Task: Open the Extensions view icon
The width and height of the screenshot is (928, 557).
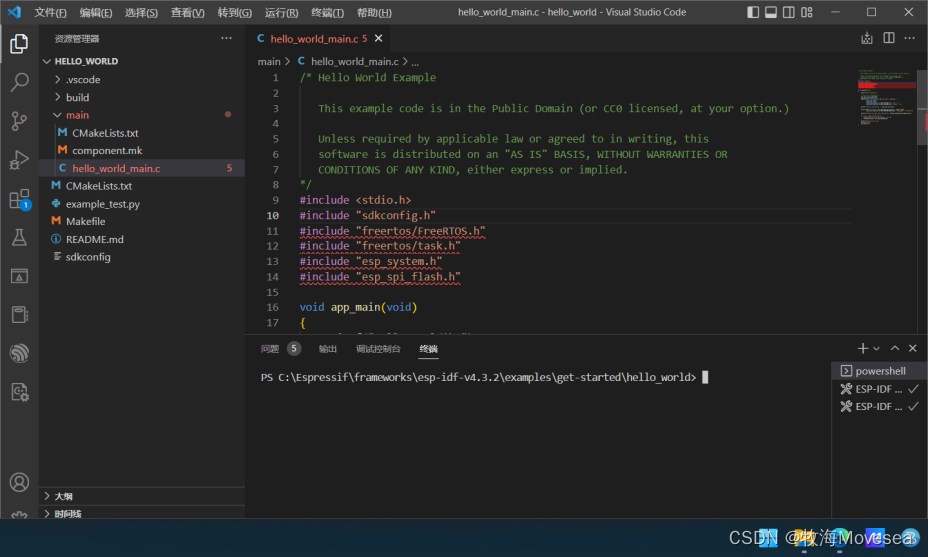Action: tap(19, 199)
